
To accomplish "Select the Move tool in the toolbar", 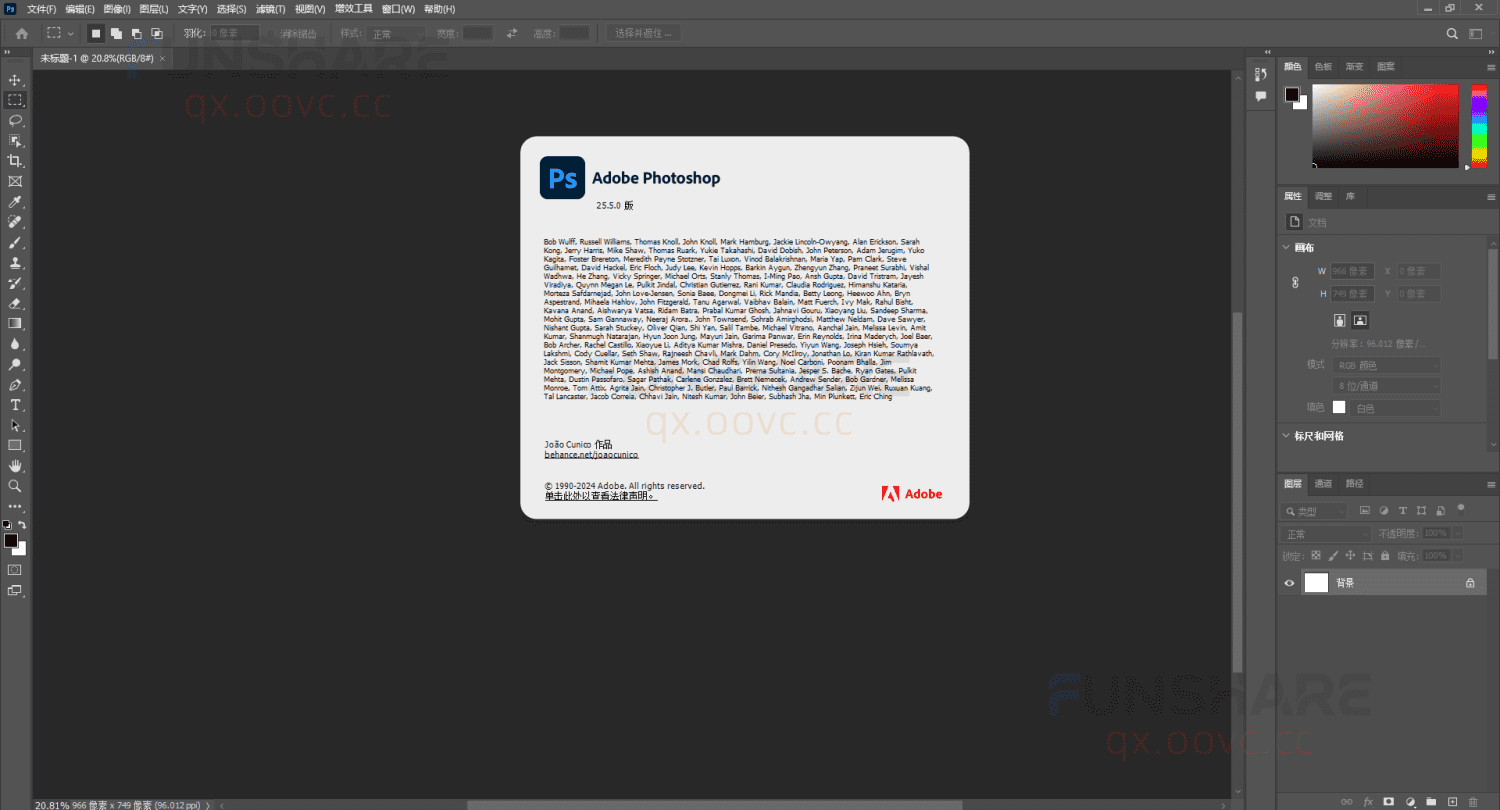I will 15,79.
